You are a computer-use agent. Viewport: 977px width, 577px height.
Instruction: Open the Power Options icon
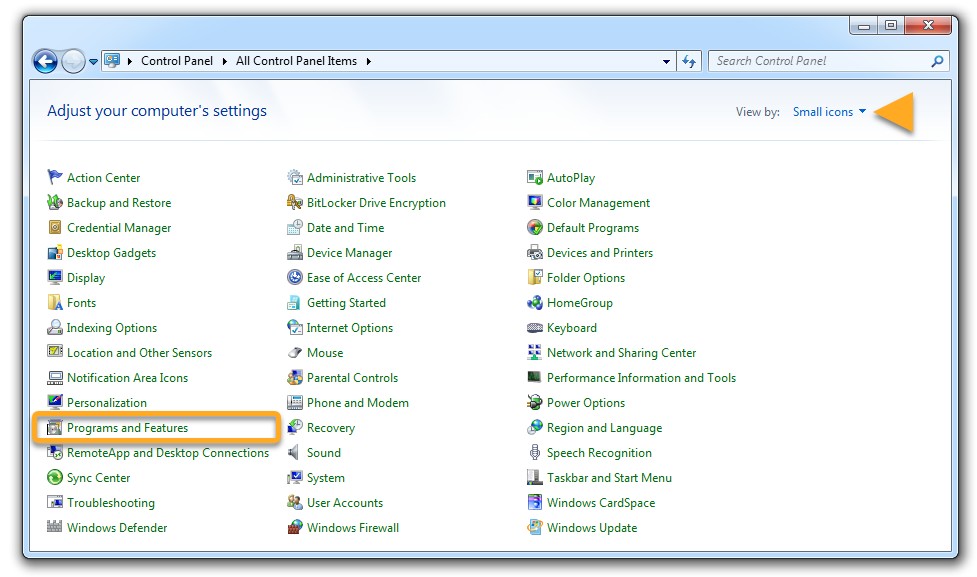coord(535,403)
